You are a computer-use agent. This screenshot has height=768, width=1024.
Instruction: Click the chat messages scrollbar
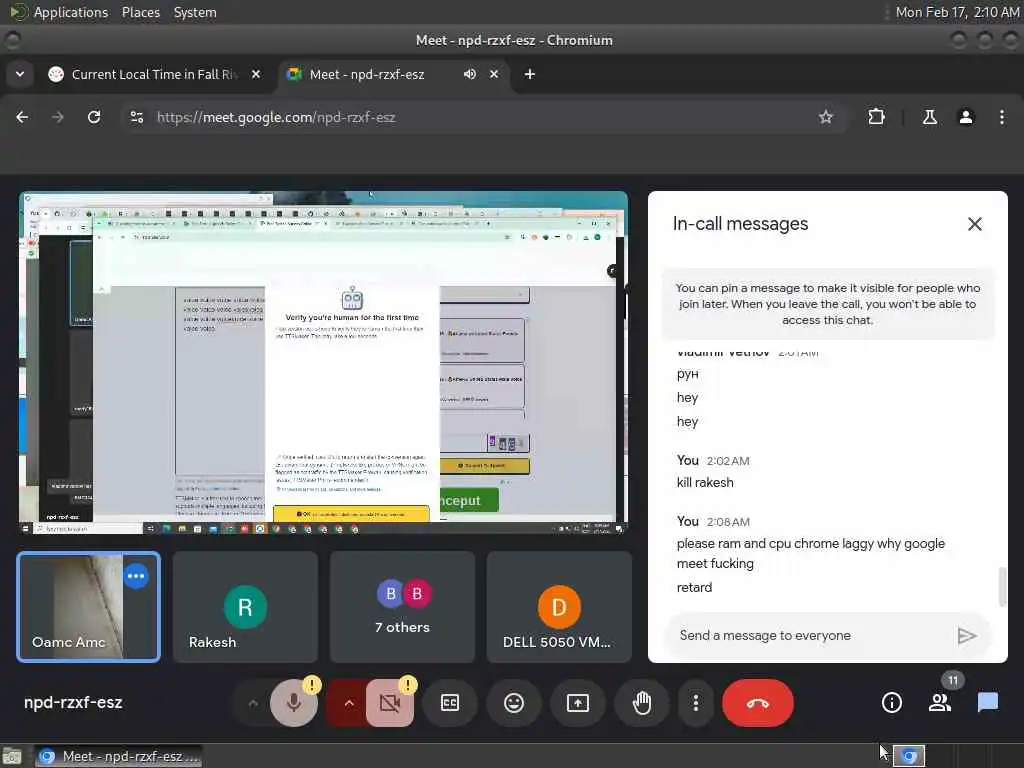(x=1002, y=587)
